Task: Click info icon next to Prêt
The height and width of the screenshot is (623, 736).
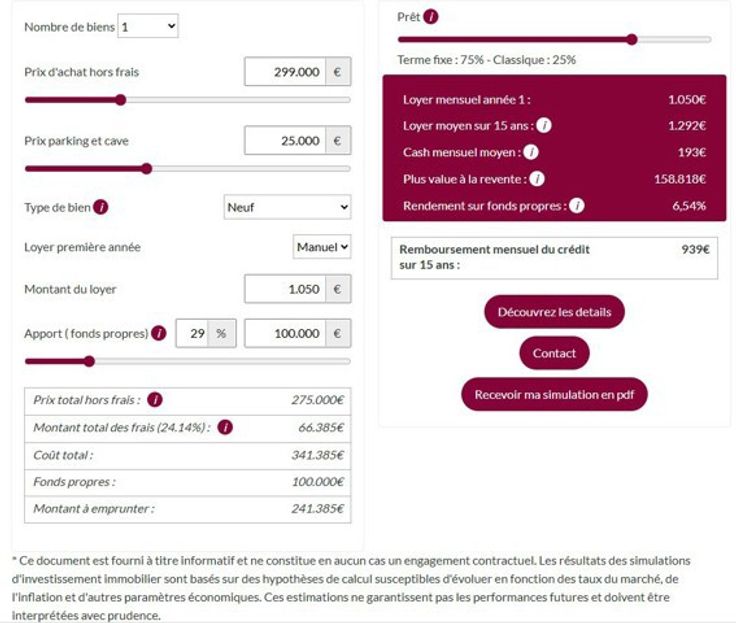Action: tap(431, 17)
